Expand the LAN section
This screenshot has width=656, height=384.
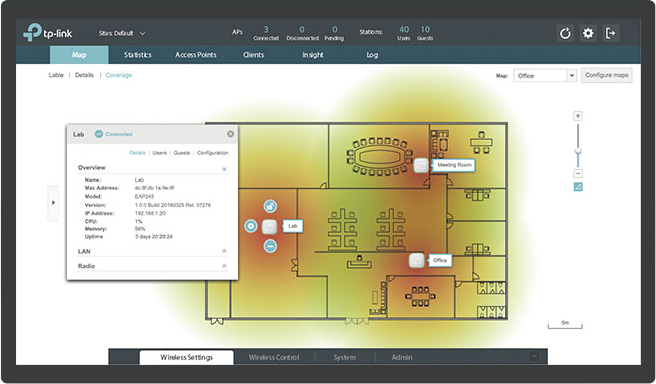[153, 251]
